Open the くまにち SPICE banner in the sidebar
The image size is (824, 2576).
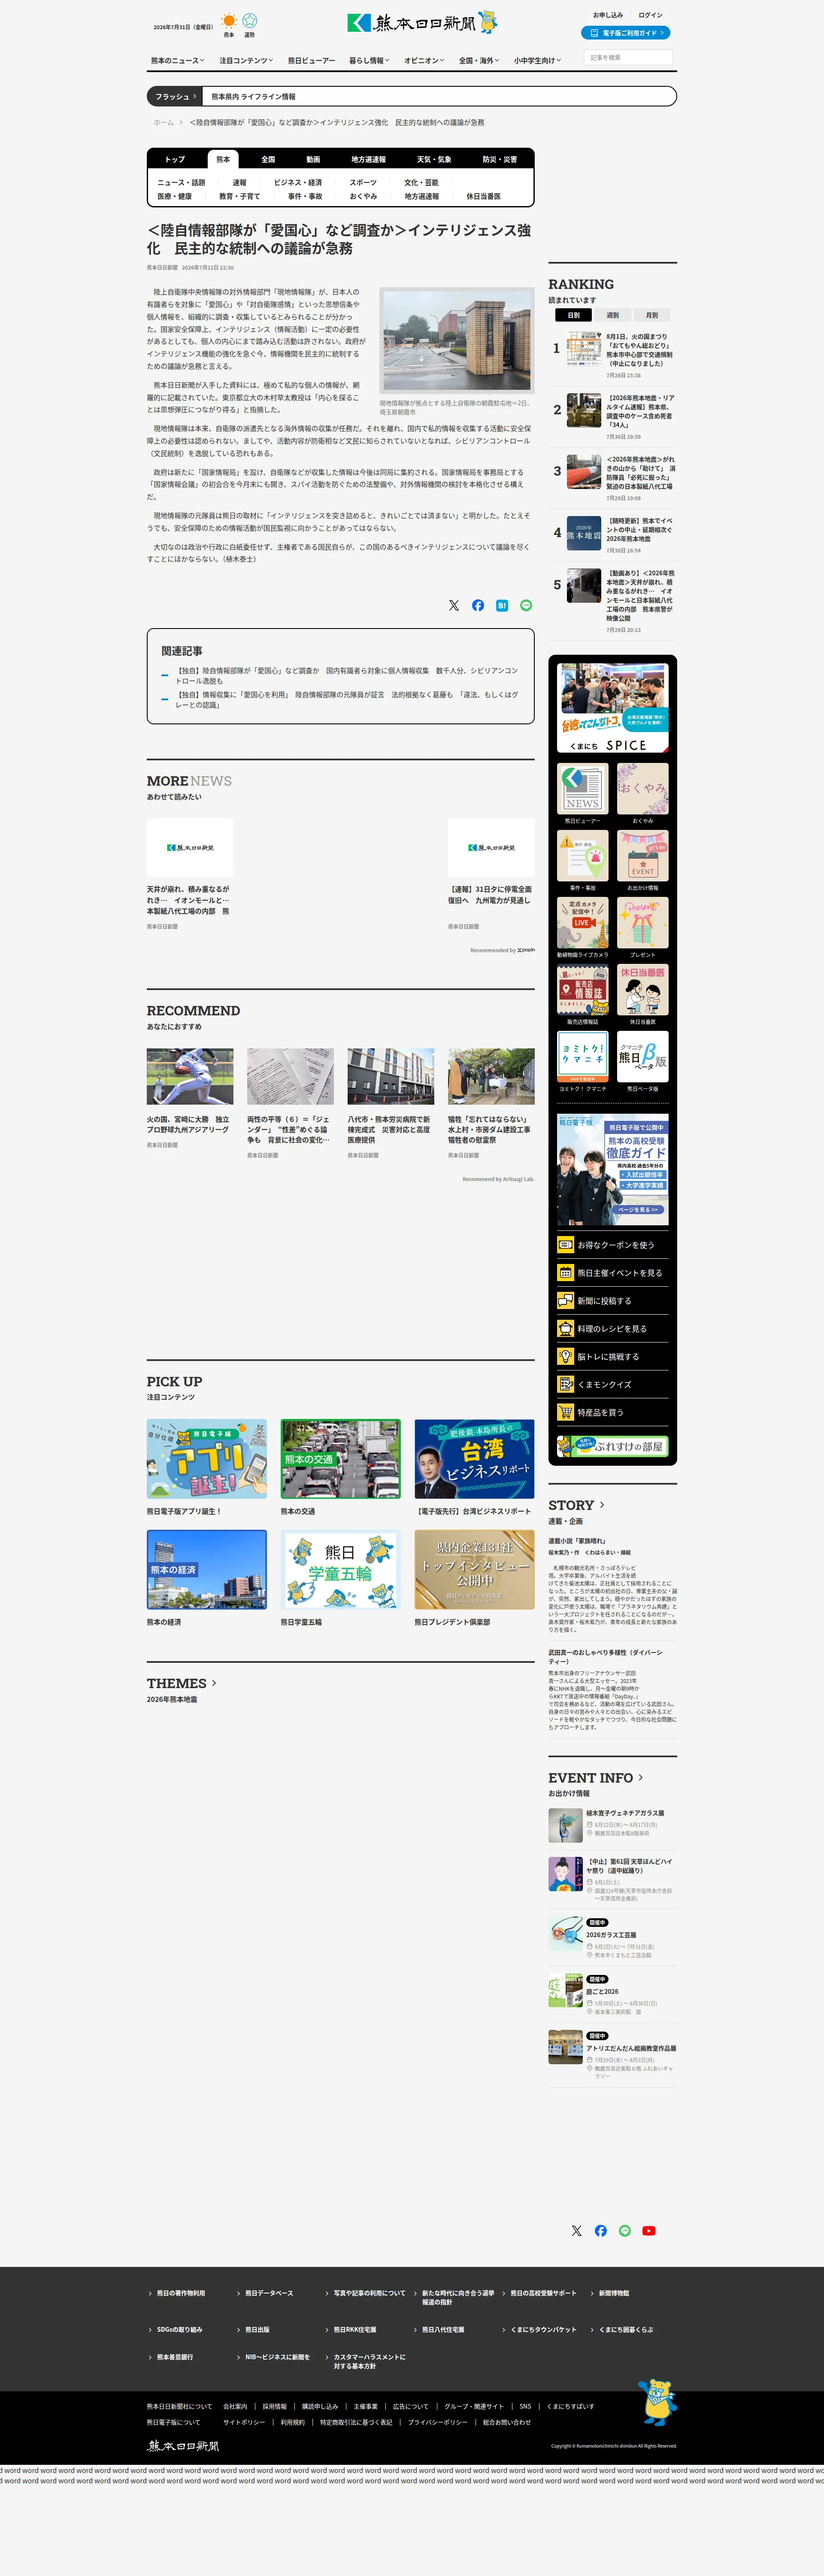613,708
